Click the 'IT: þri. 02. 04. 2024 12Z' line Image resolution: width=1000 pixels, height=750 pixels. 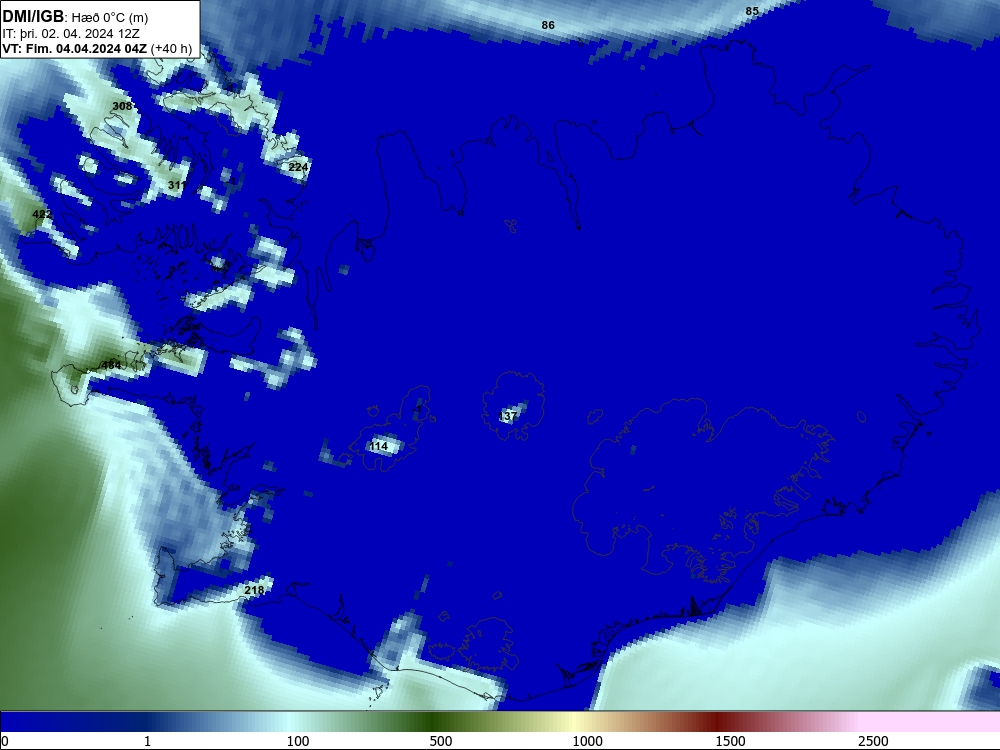71,34
